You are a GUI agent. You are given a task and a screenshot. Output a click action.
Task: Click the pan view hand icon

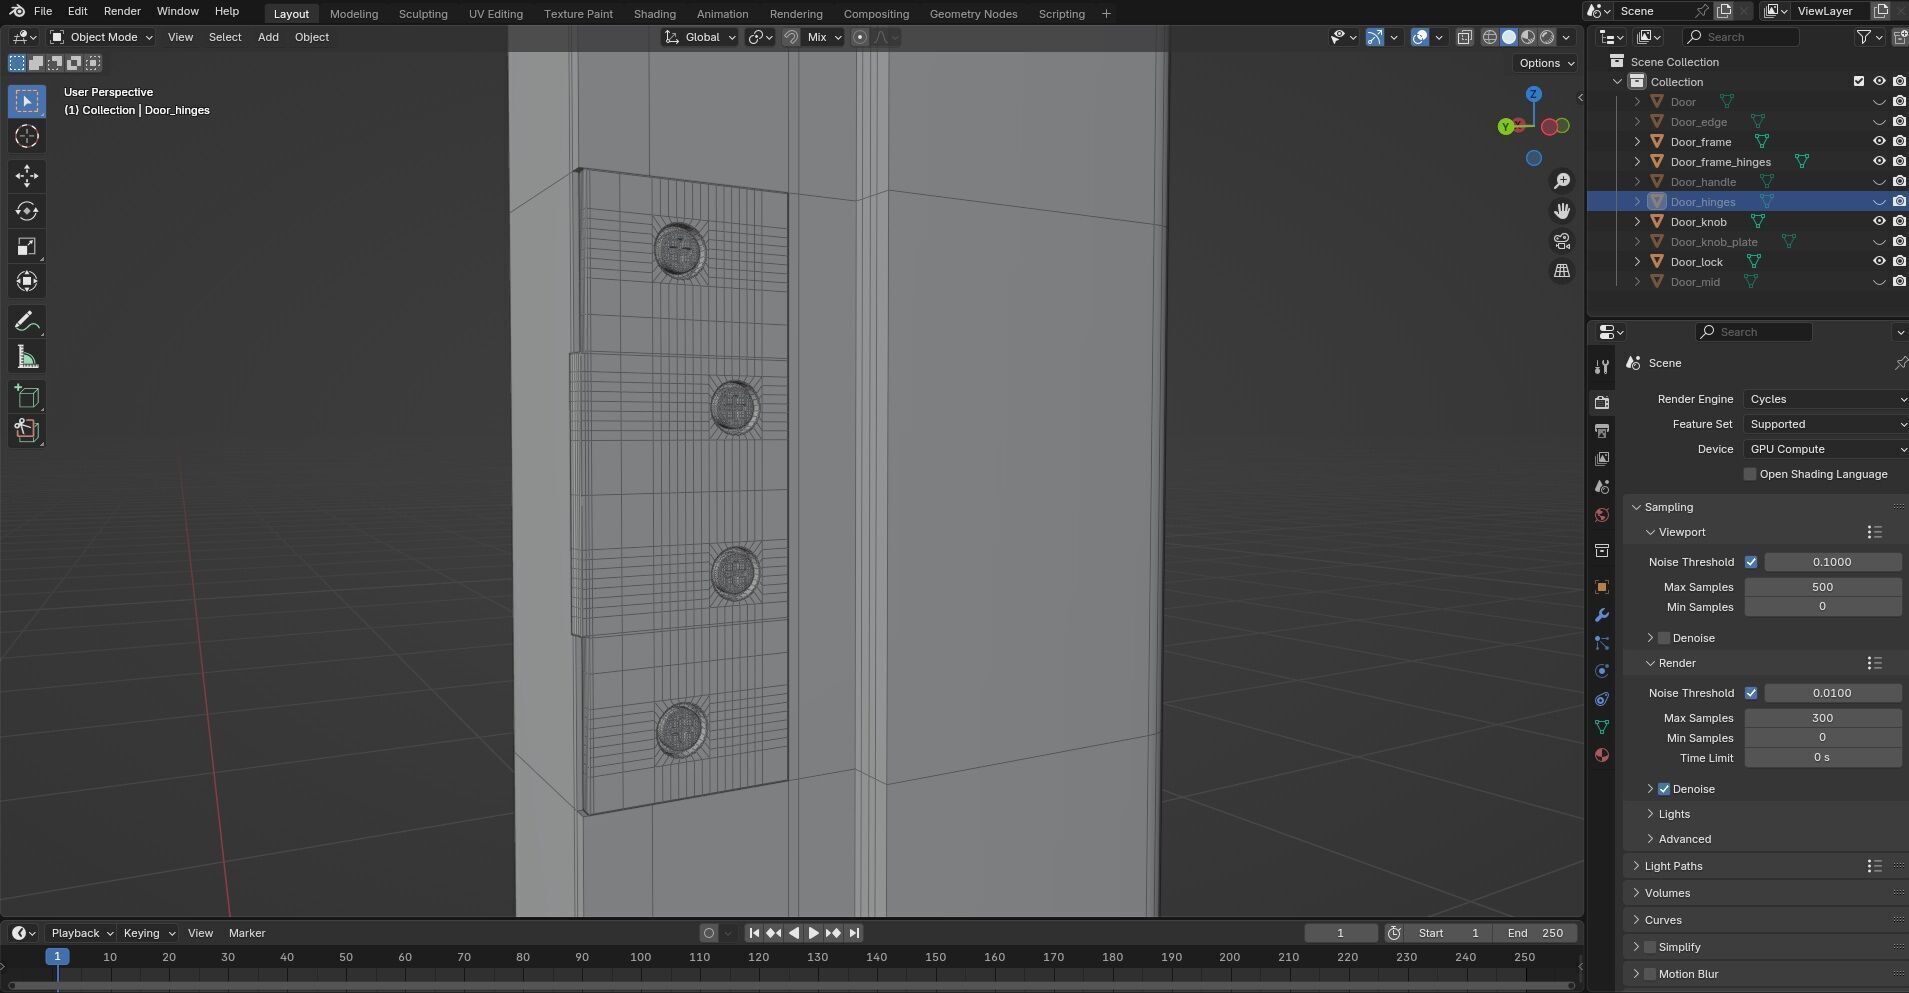pyautogui.click(x=1562, y=211)
